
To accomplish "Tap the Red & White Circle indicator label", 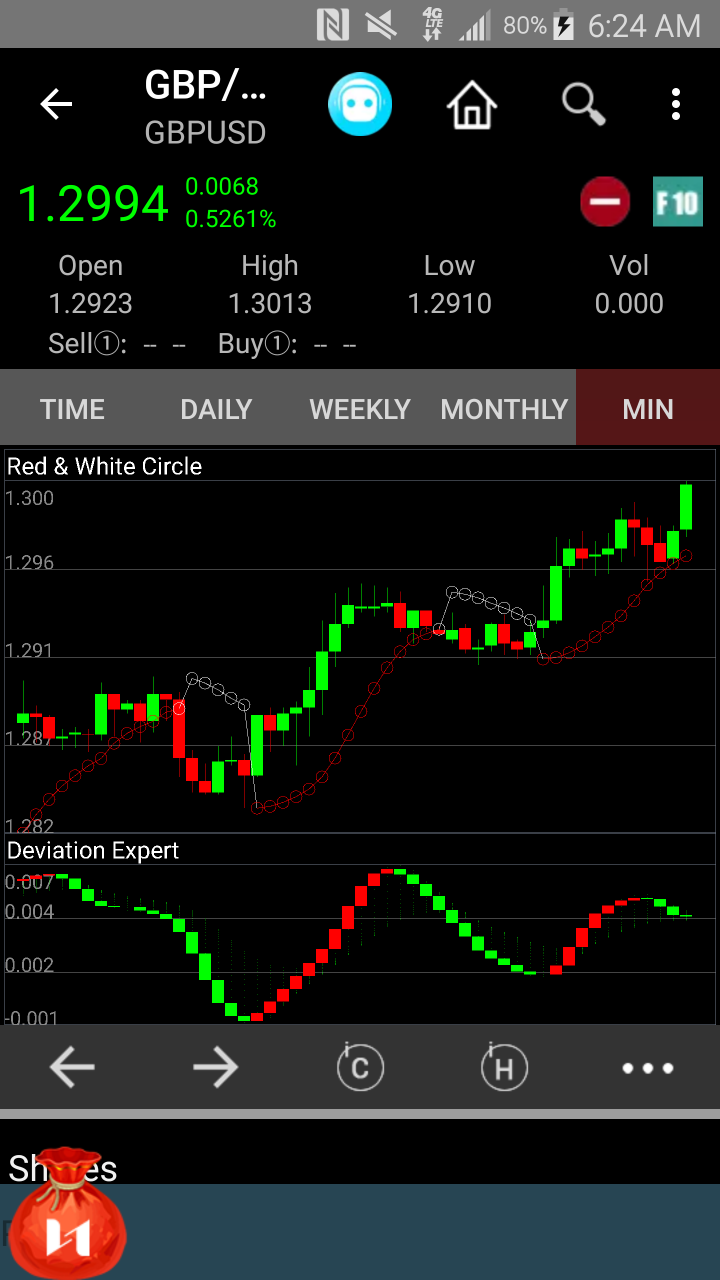I will click(105, 466).
